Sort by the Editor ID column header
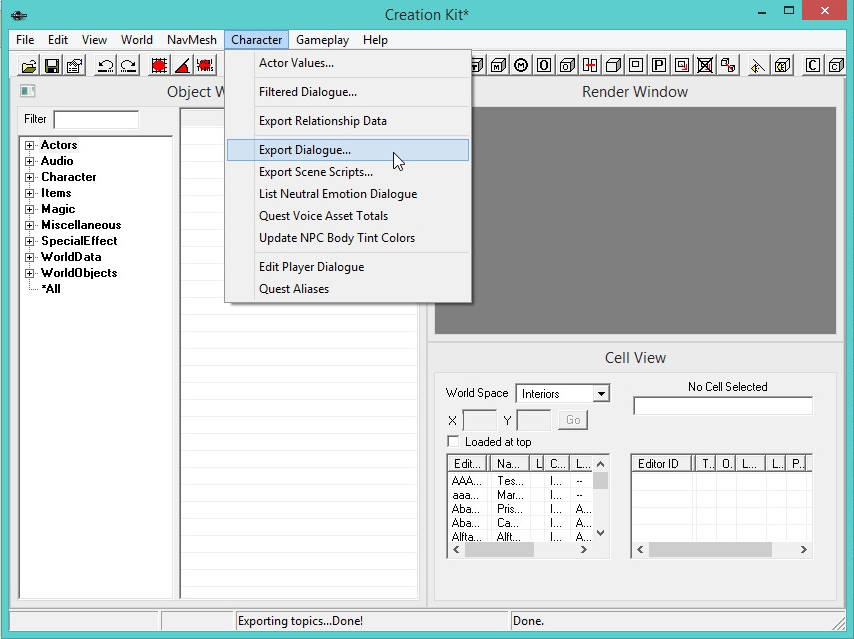 click(661, 464)
